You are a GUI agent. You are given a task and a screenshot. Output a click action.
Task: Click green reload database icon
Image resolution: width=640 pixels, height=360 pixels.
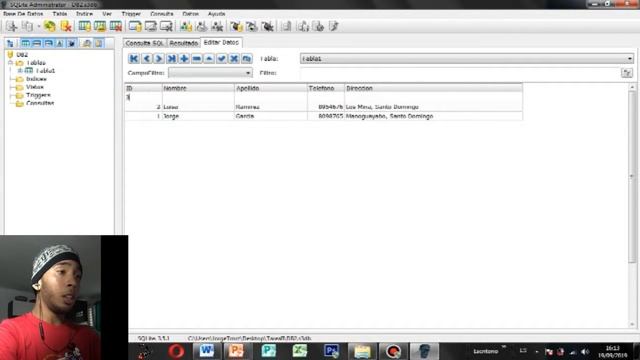tap(50, 27)
